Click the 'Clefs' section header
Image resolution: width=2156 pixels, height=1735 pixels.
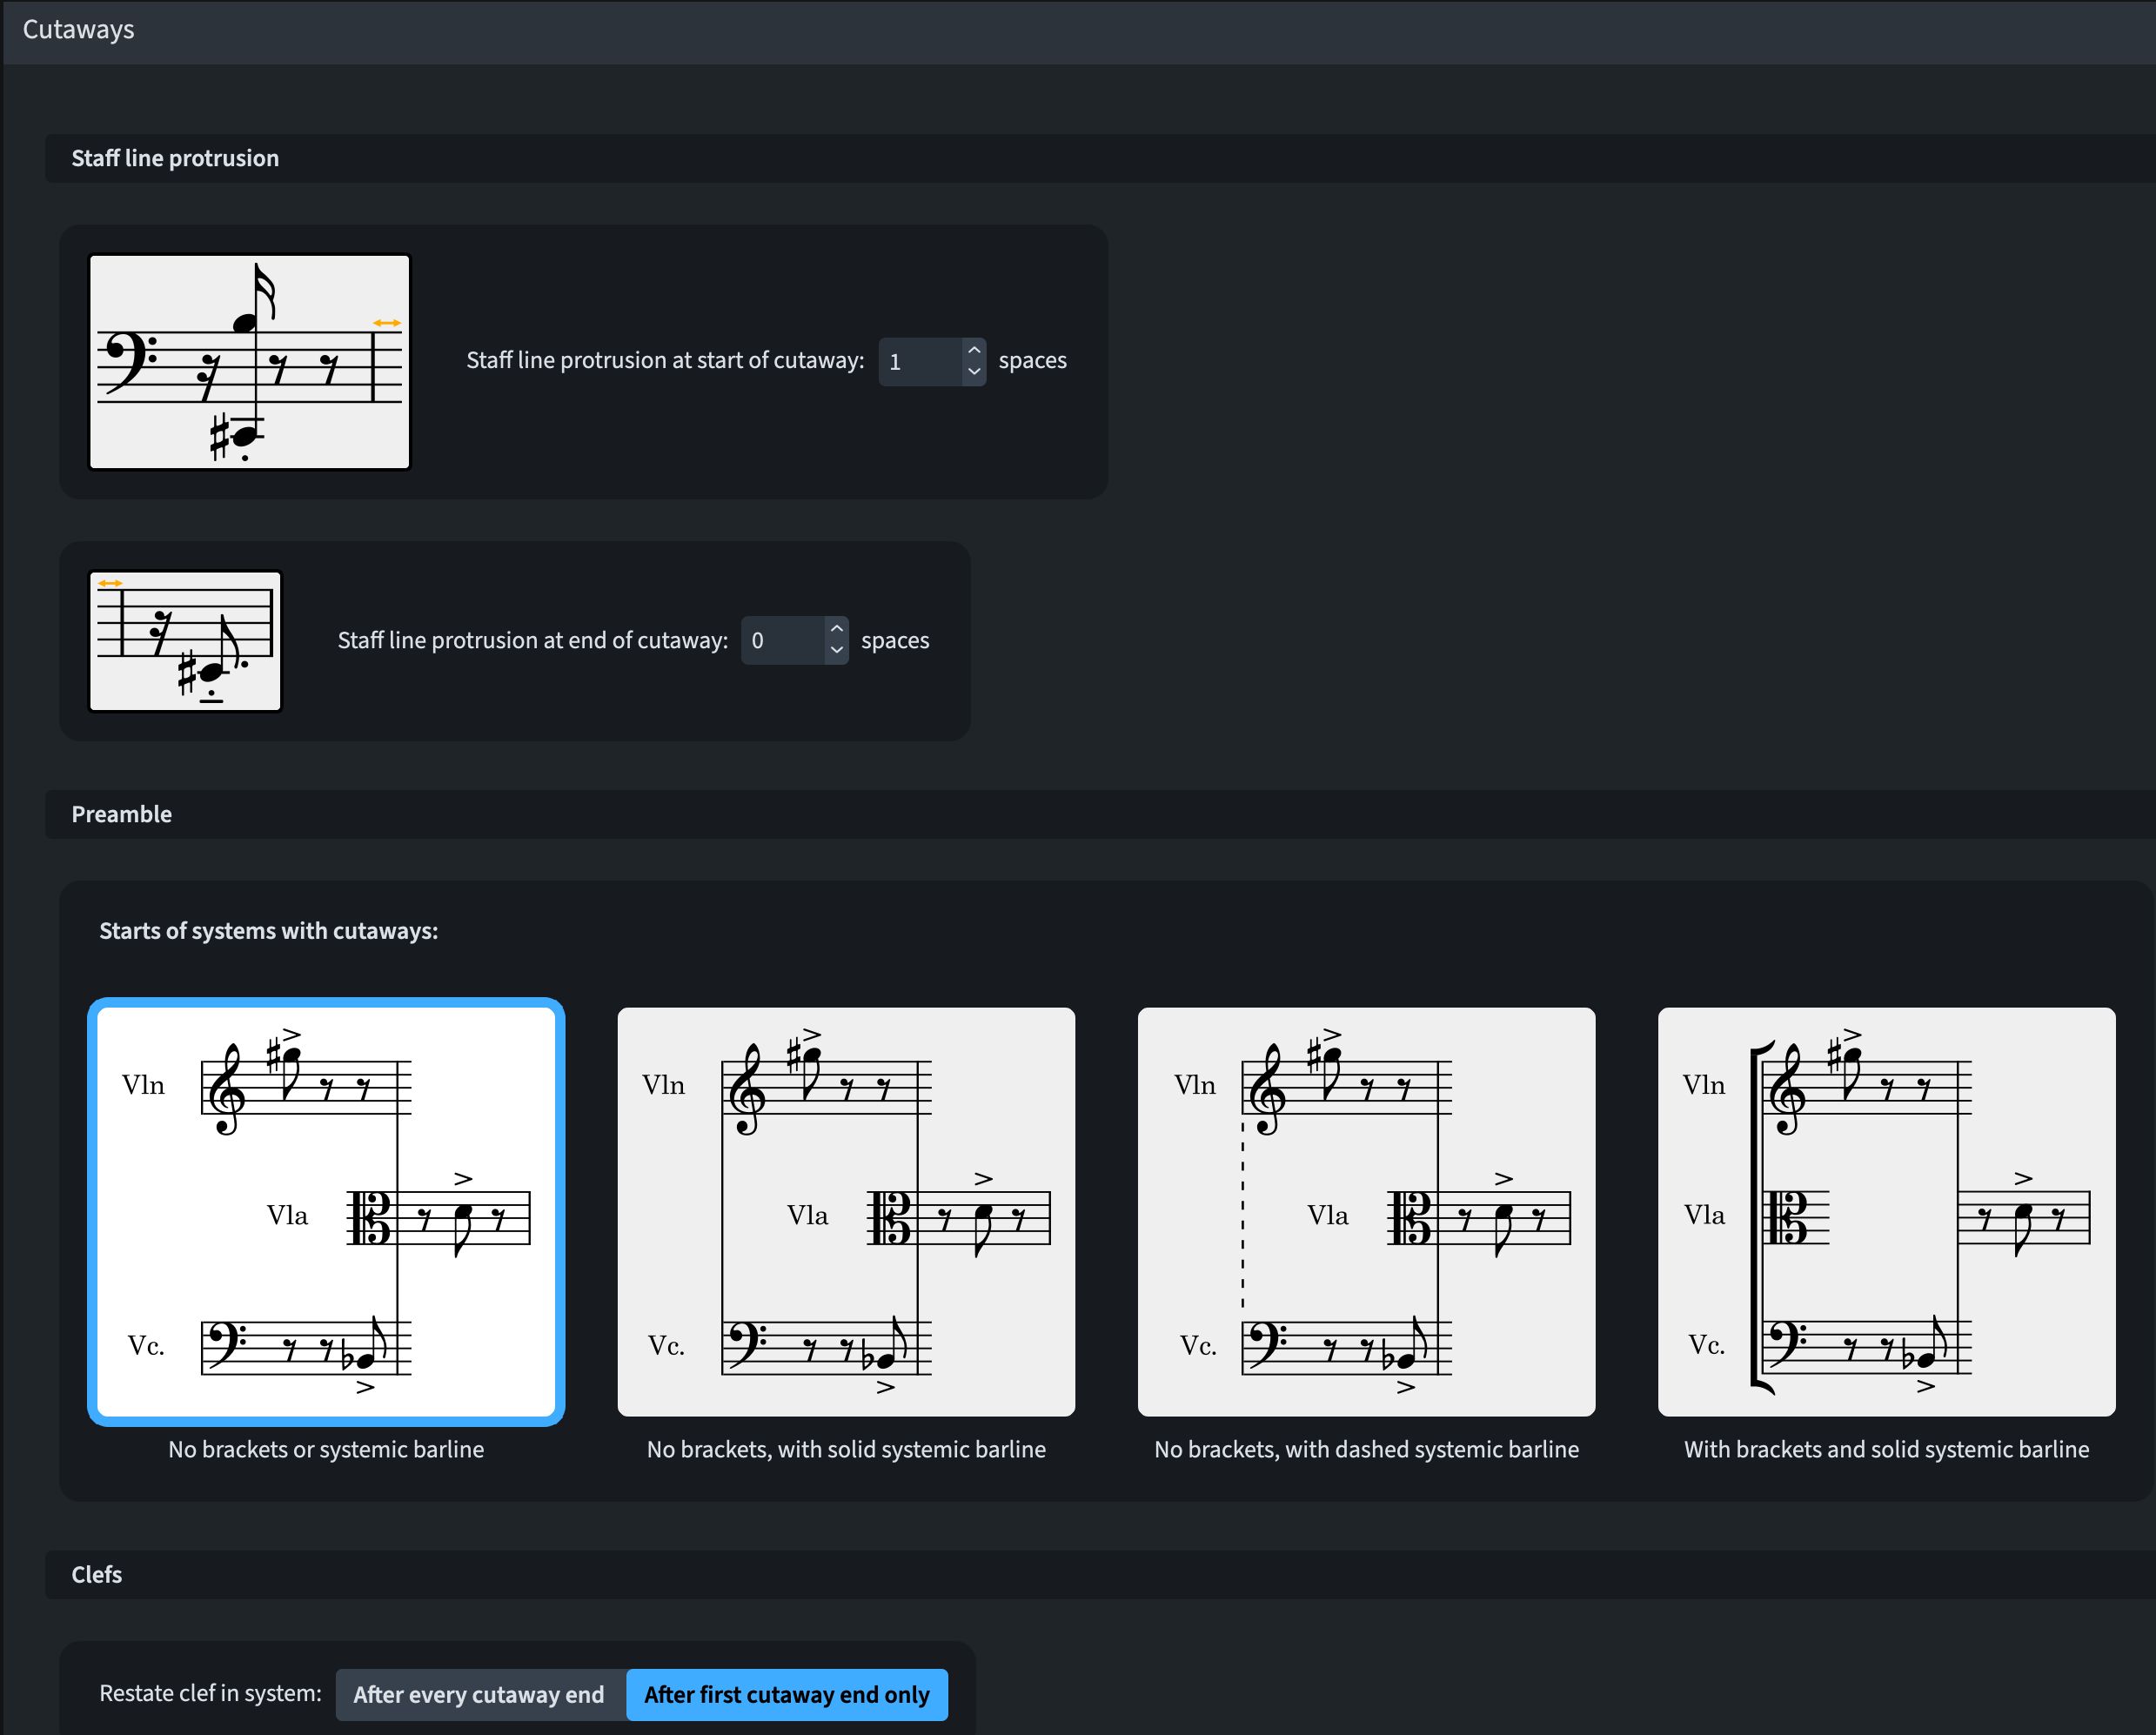pos(97,1574)
